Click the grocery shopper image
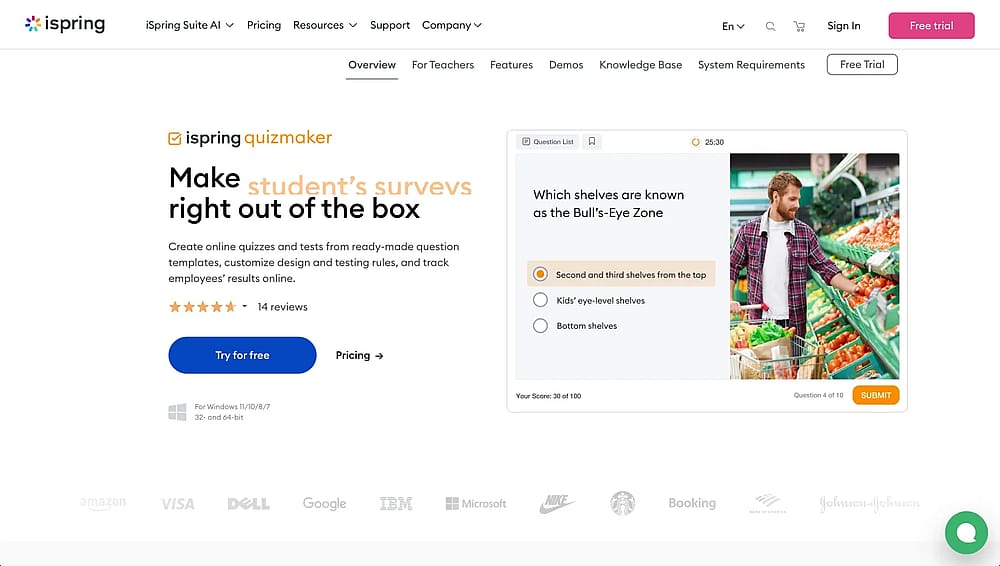 coord(814,266)
